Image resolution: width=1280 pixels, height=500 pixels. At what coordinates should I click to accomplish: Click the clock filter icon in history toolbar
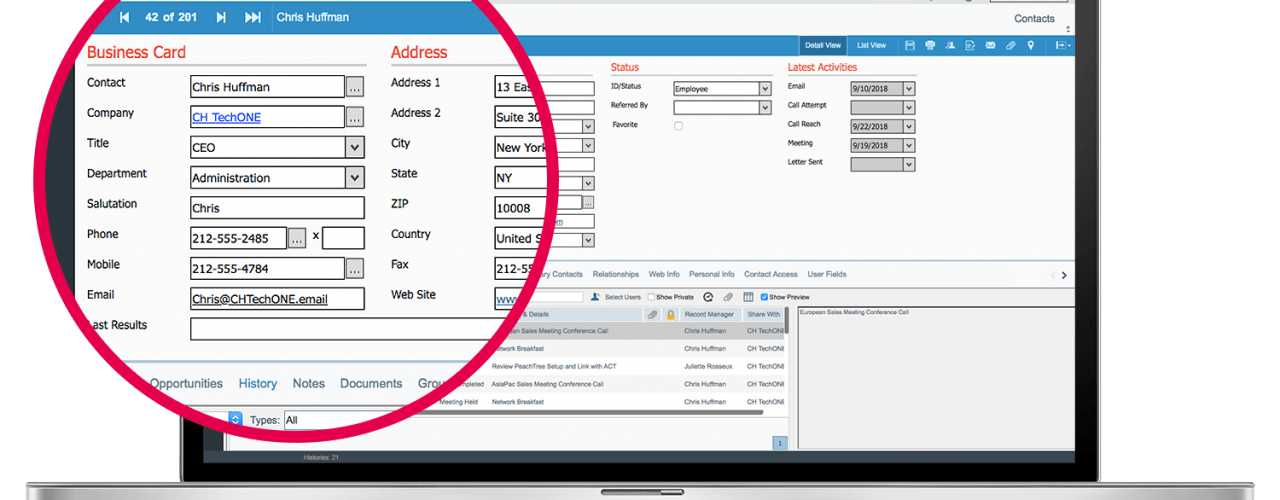click(708, 297)
